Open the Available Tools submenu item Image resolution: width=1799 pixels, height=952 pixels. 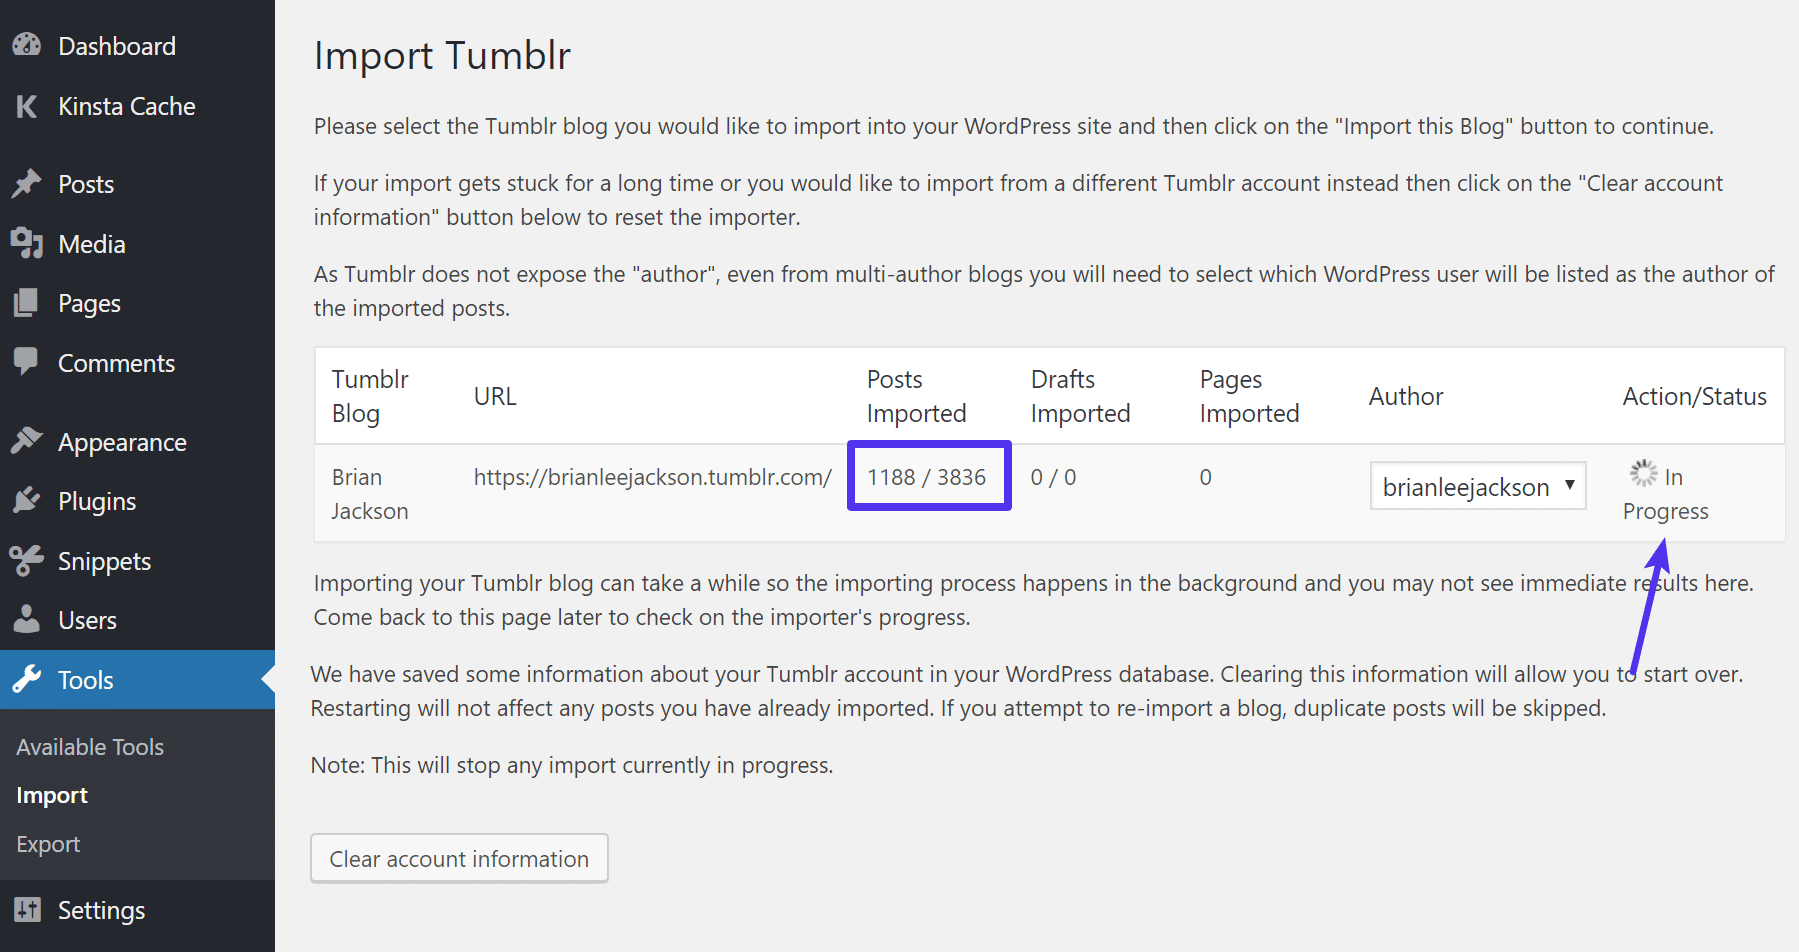(x=90, y=747)
